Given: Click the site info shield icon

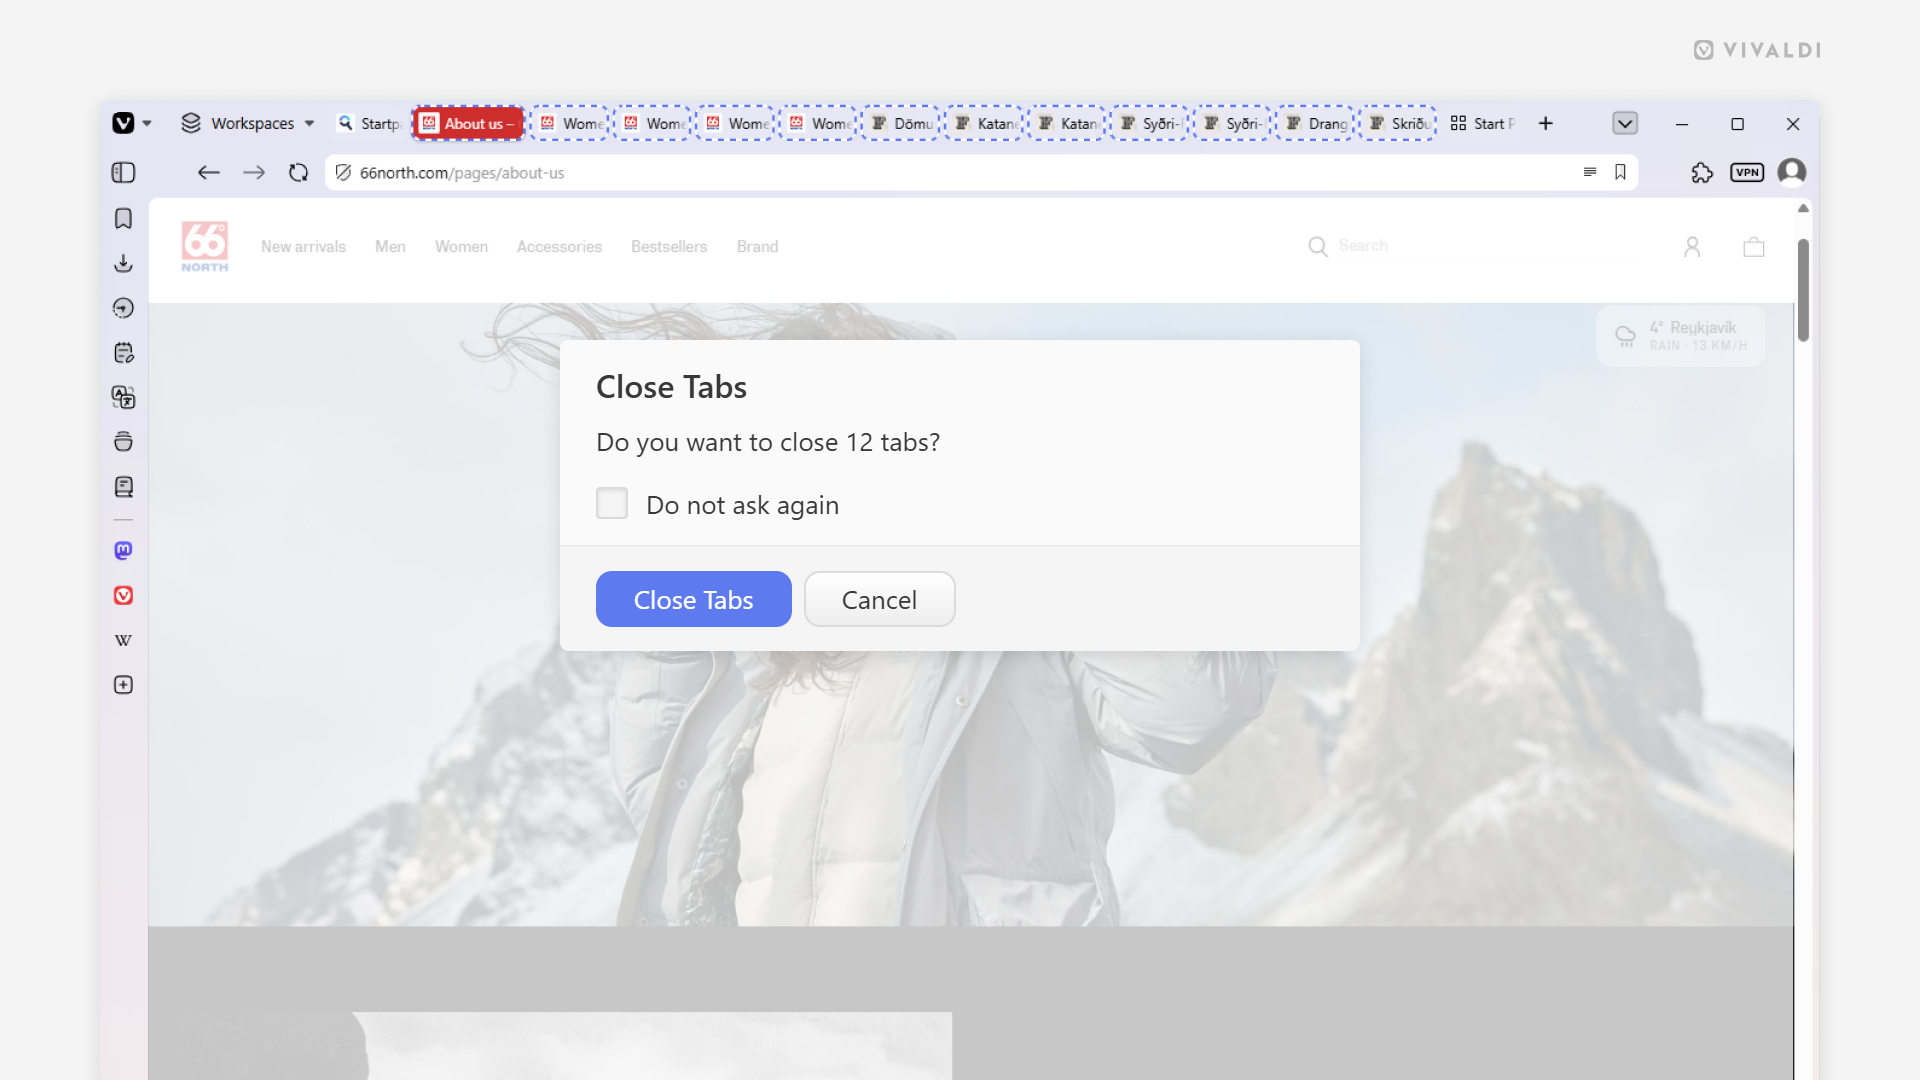Looking at the screenshot, I should (343, 173).
